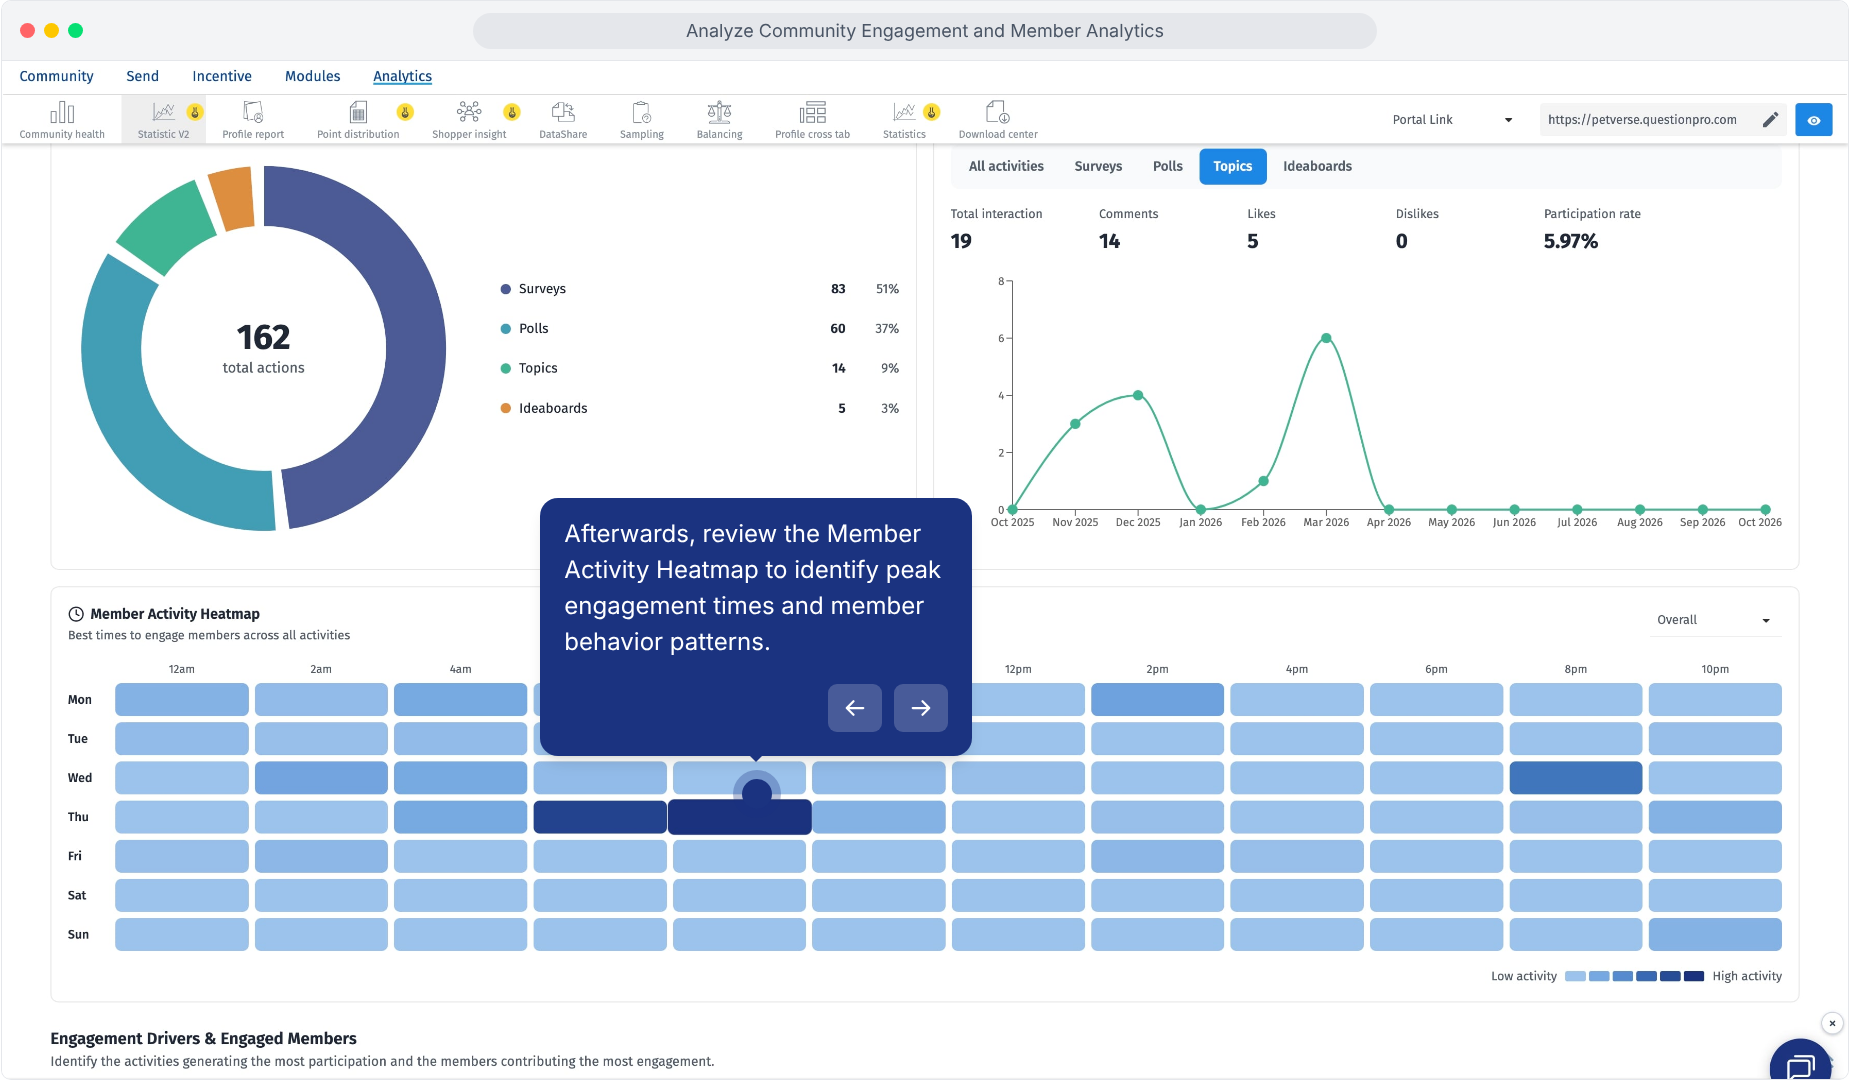
Task: Open the Community health icon
Action: tap(62, 119)
